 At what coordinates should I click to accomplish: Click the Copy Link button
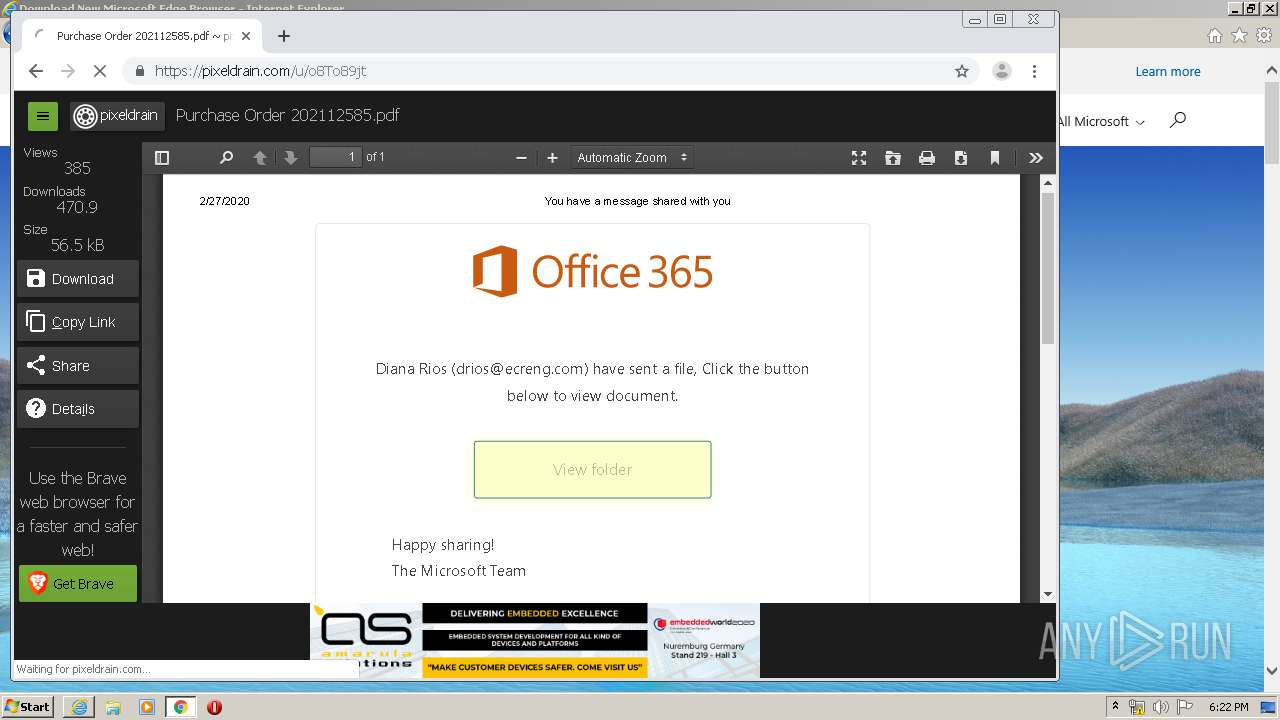tap(78, 322)
